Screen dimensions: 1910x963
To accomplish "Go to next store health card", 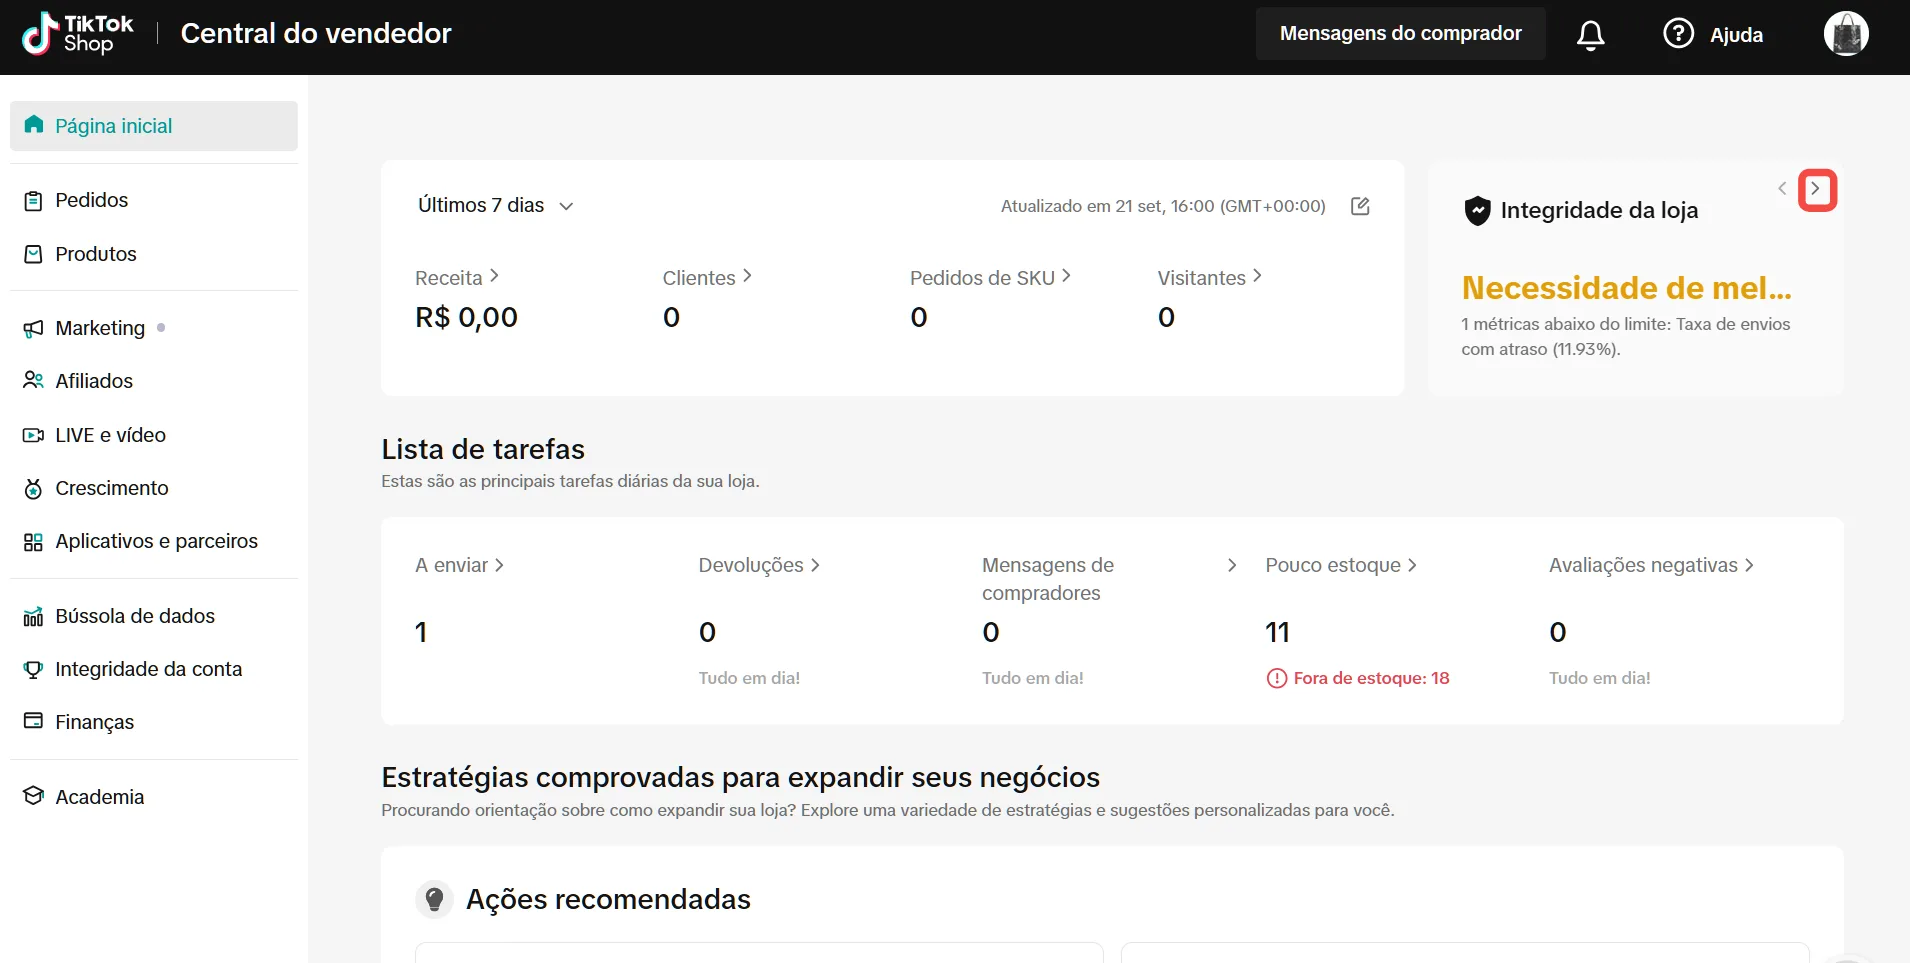I will pos(1816,189).
